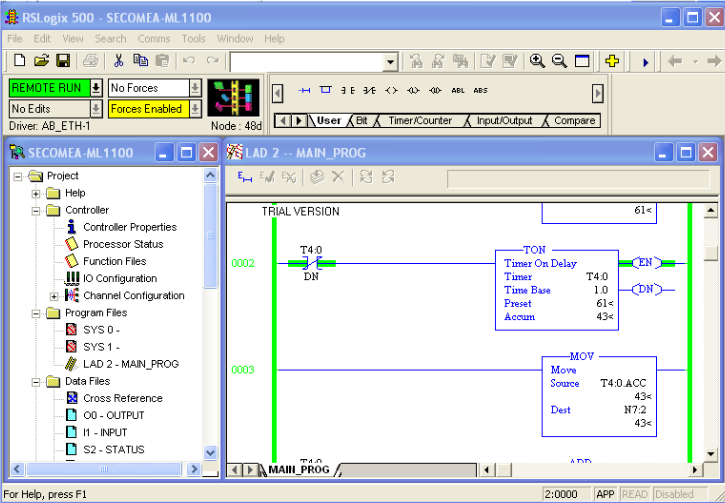Collapse the Data Files folder

tap(36, 381)
